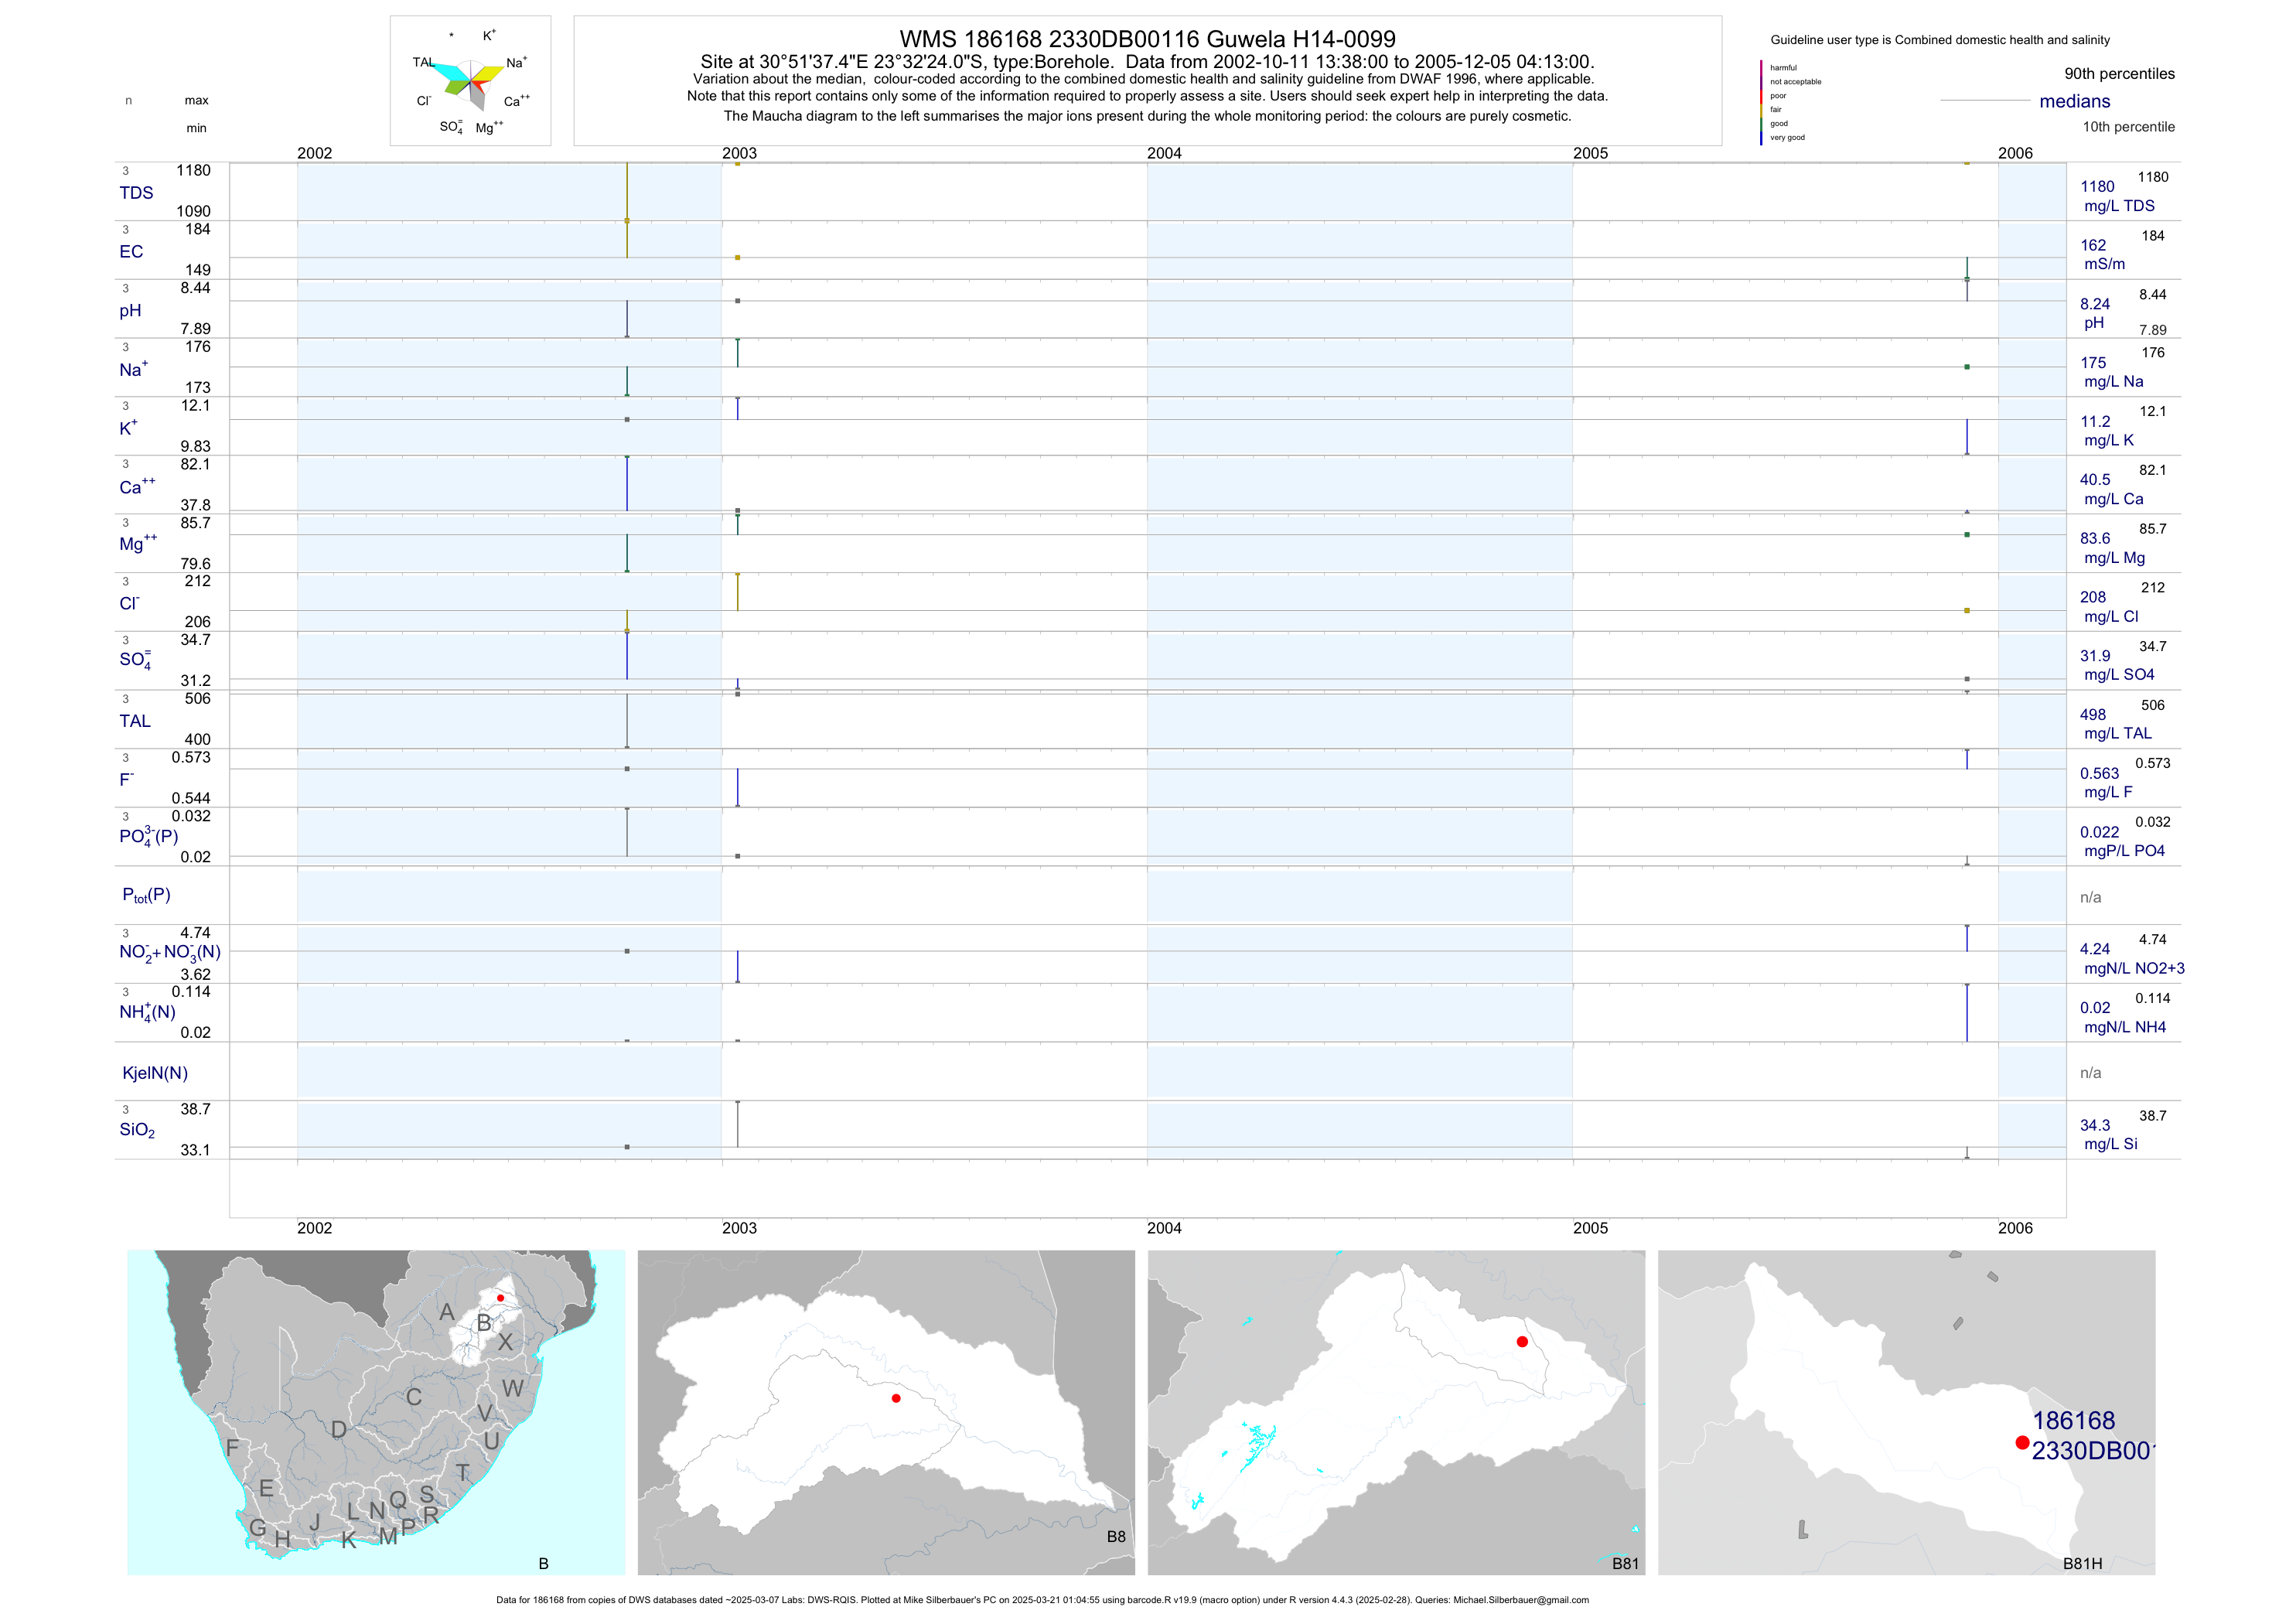Select the TDS parameter row label
The height and width of the screenshot is (1624, 2296).
[136, 193]
